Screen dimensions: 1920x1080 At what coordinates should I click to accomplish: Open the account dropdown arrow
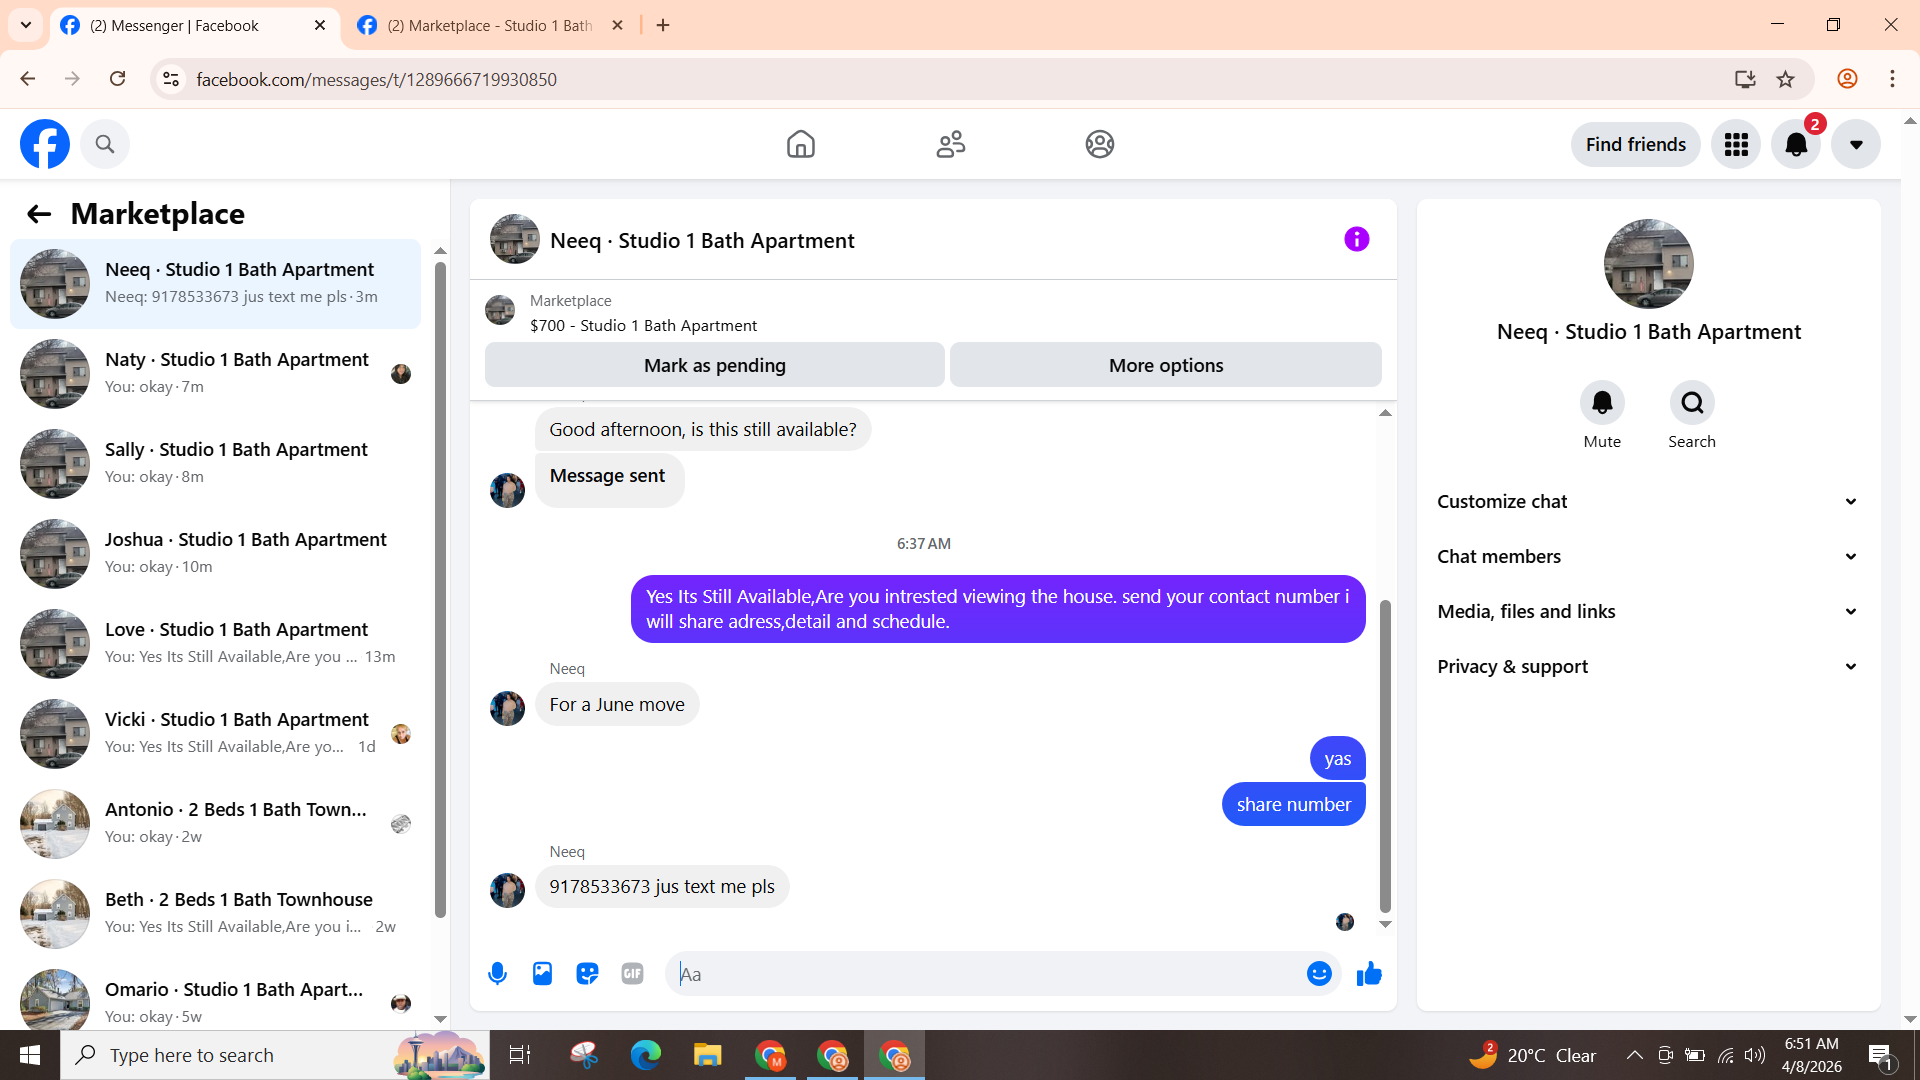tap(1856, 145)
